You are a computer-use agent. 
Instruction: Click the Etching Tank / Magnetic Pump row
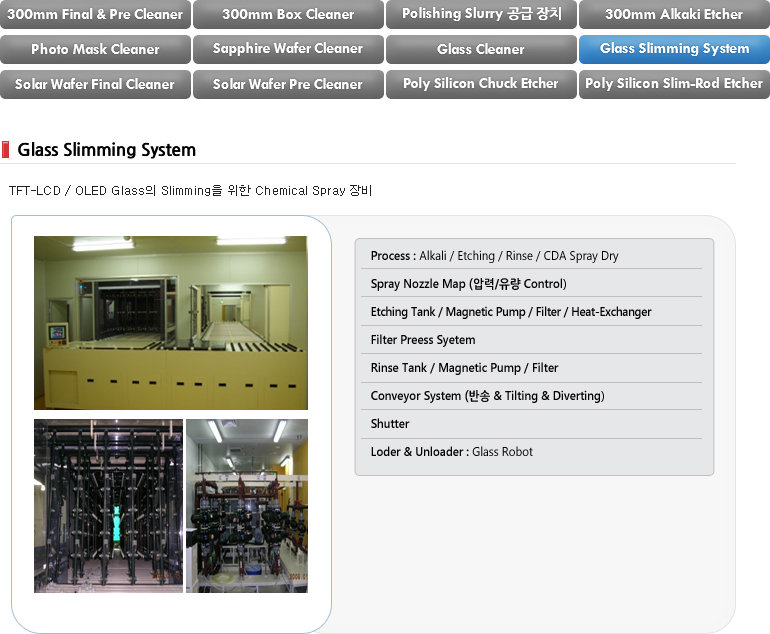pos(531,312)
